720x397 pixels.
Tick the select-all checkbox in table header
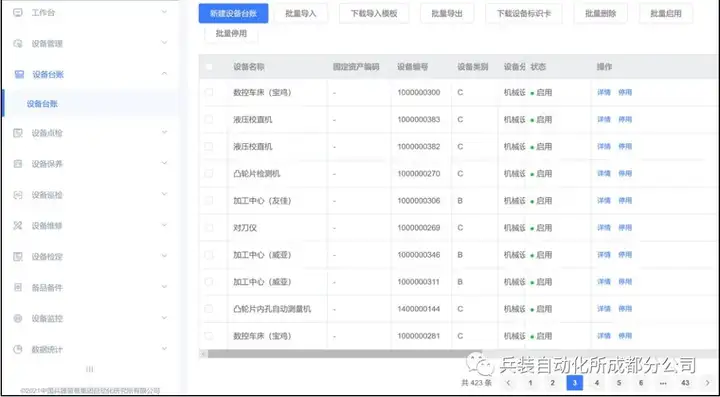pos(209,67)
